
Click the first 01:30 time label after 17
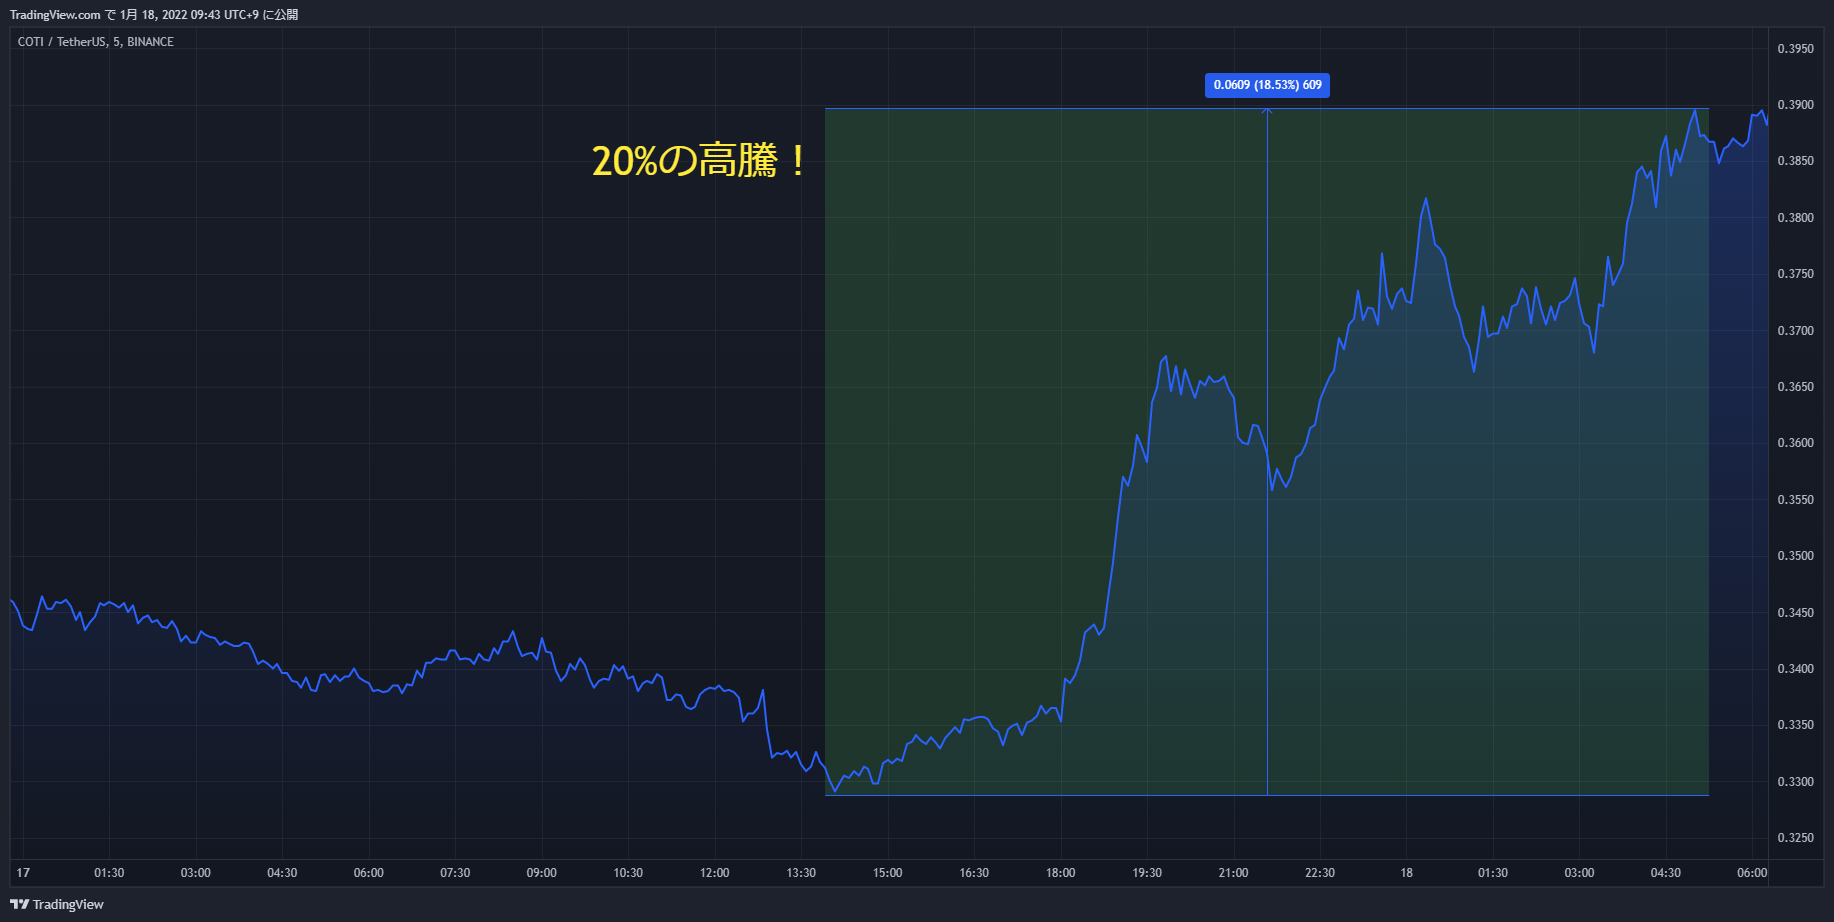(x=109, y=873)
